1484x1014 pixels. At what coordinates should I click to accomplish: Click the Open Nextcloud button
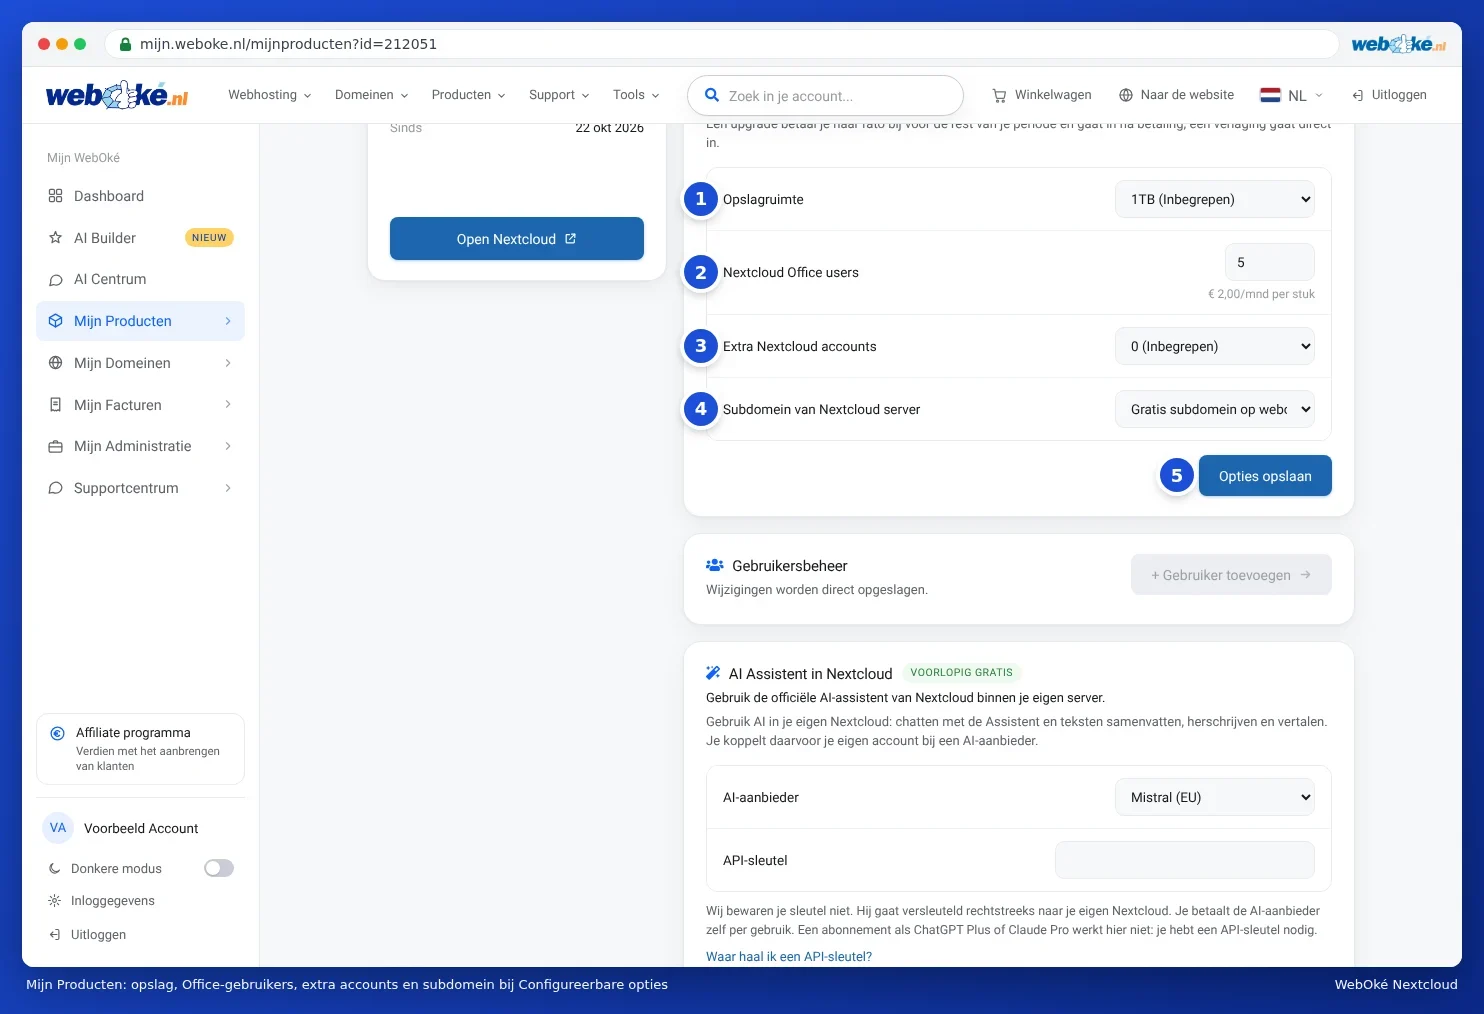[x=517, y=239]
